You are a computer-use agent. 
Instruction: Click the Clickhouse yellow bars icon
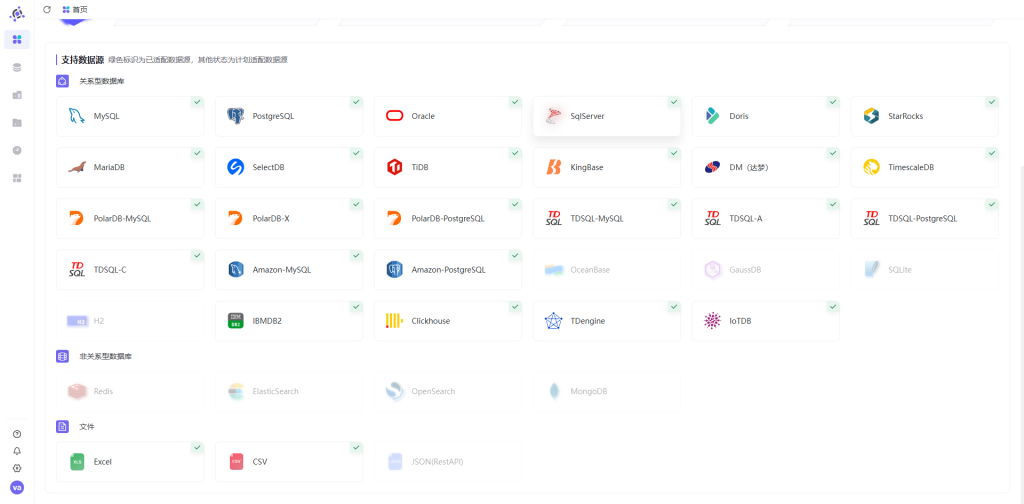coord(394,321)
